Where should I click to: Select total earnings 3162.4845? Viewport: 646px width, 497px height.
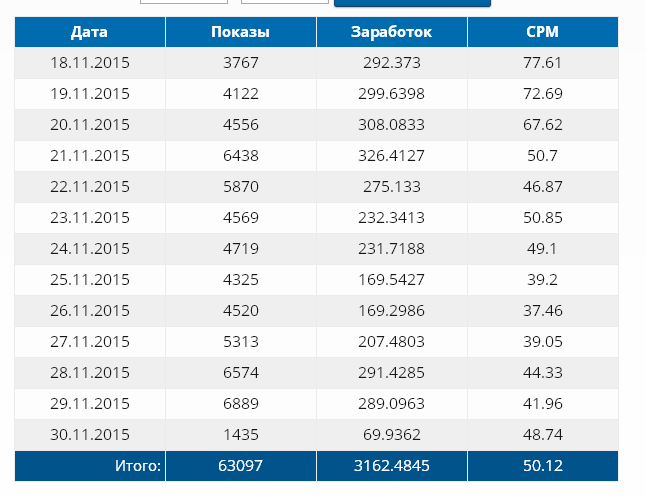click(x=391, y=466)
